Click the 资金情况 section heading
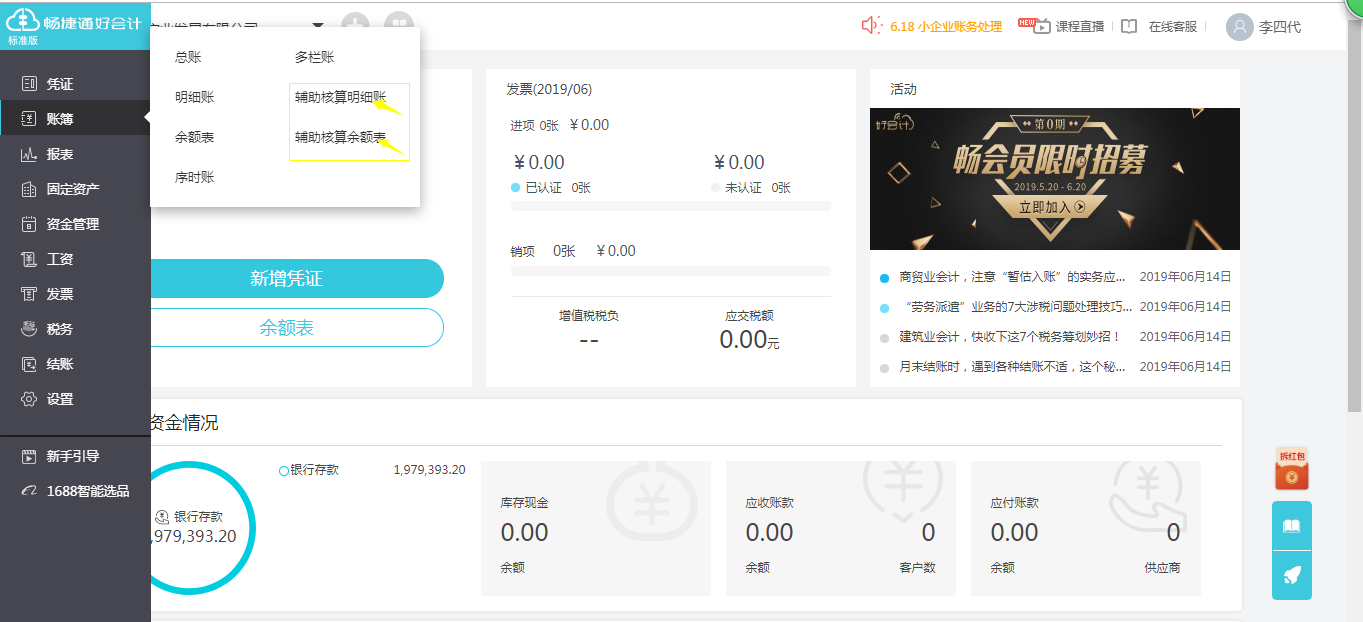1363x622 pixels. 185,423
